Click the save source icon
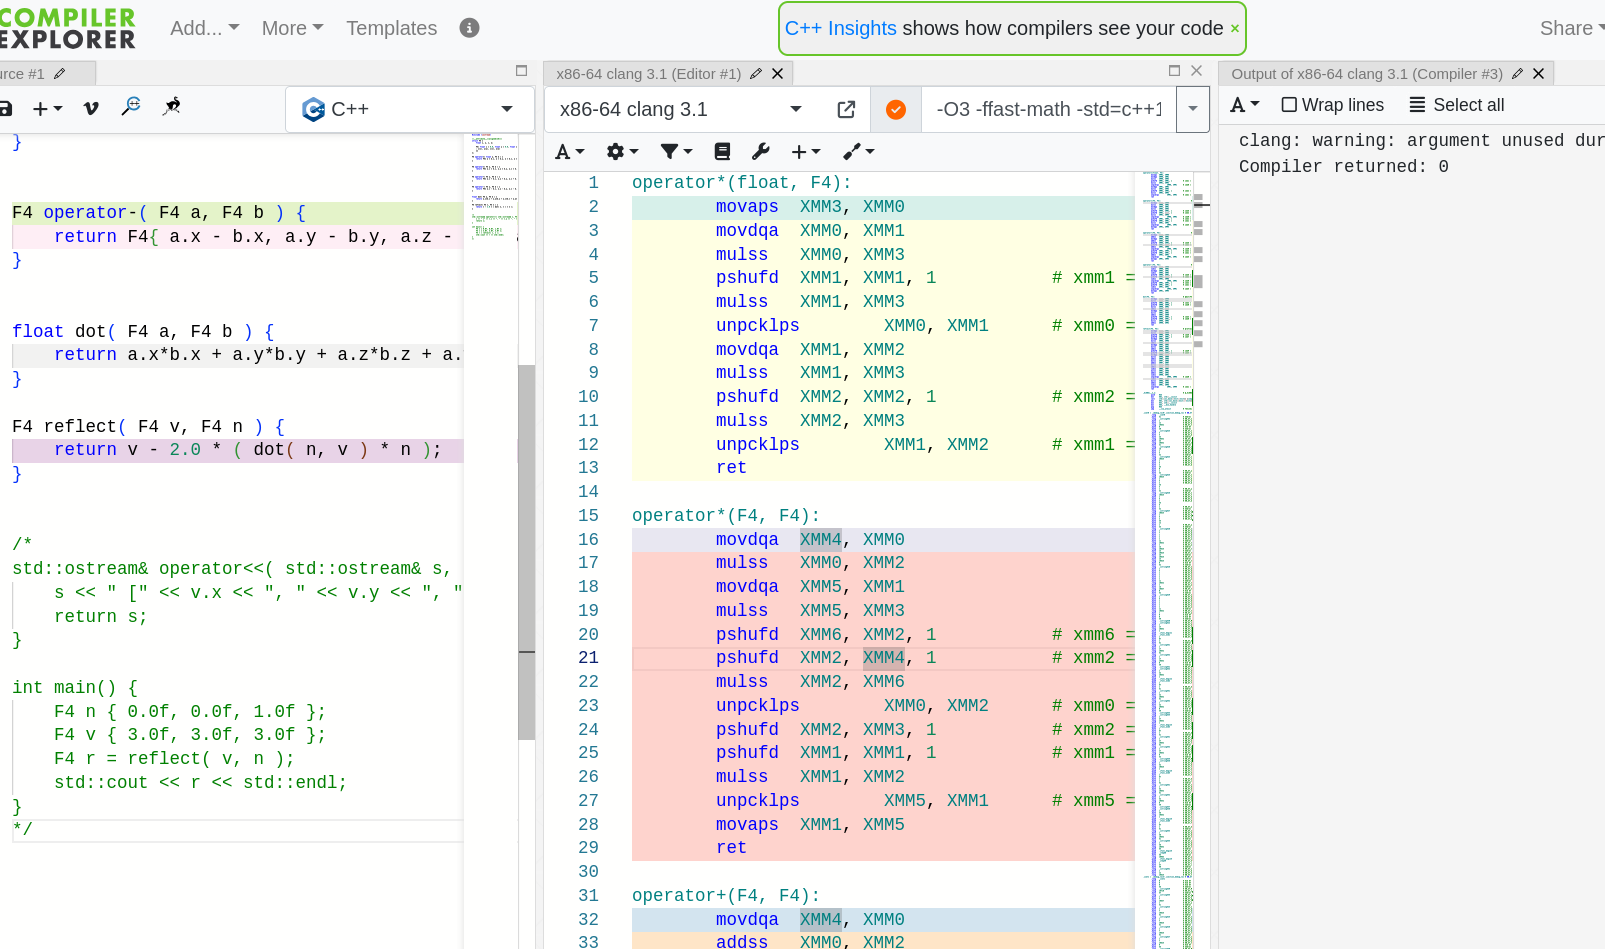Viewport: 1605px width, 949px height. tap(5, 108)
